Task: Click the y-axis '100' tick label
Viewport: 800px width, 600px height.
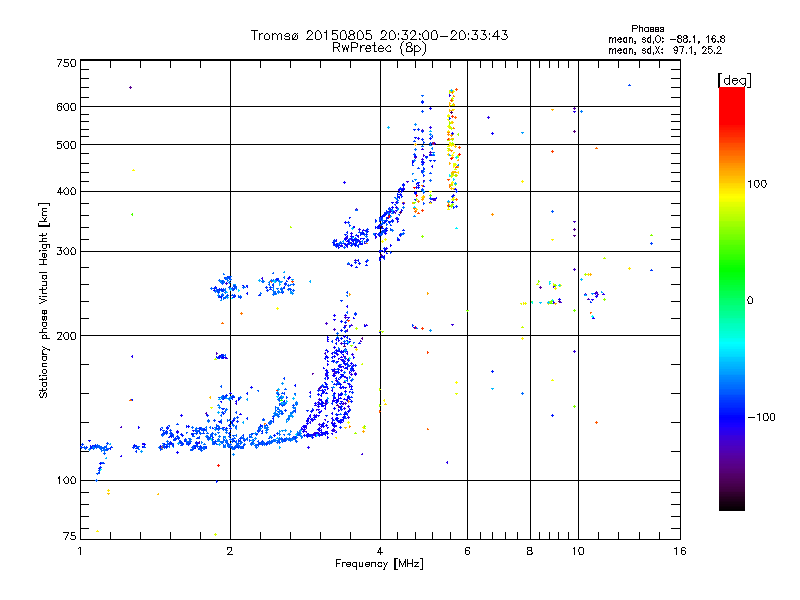Action: click(66, 480)
